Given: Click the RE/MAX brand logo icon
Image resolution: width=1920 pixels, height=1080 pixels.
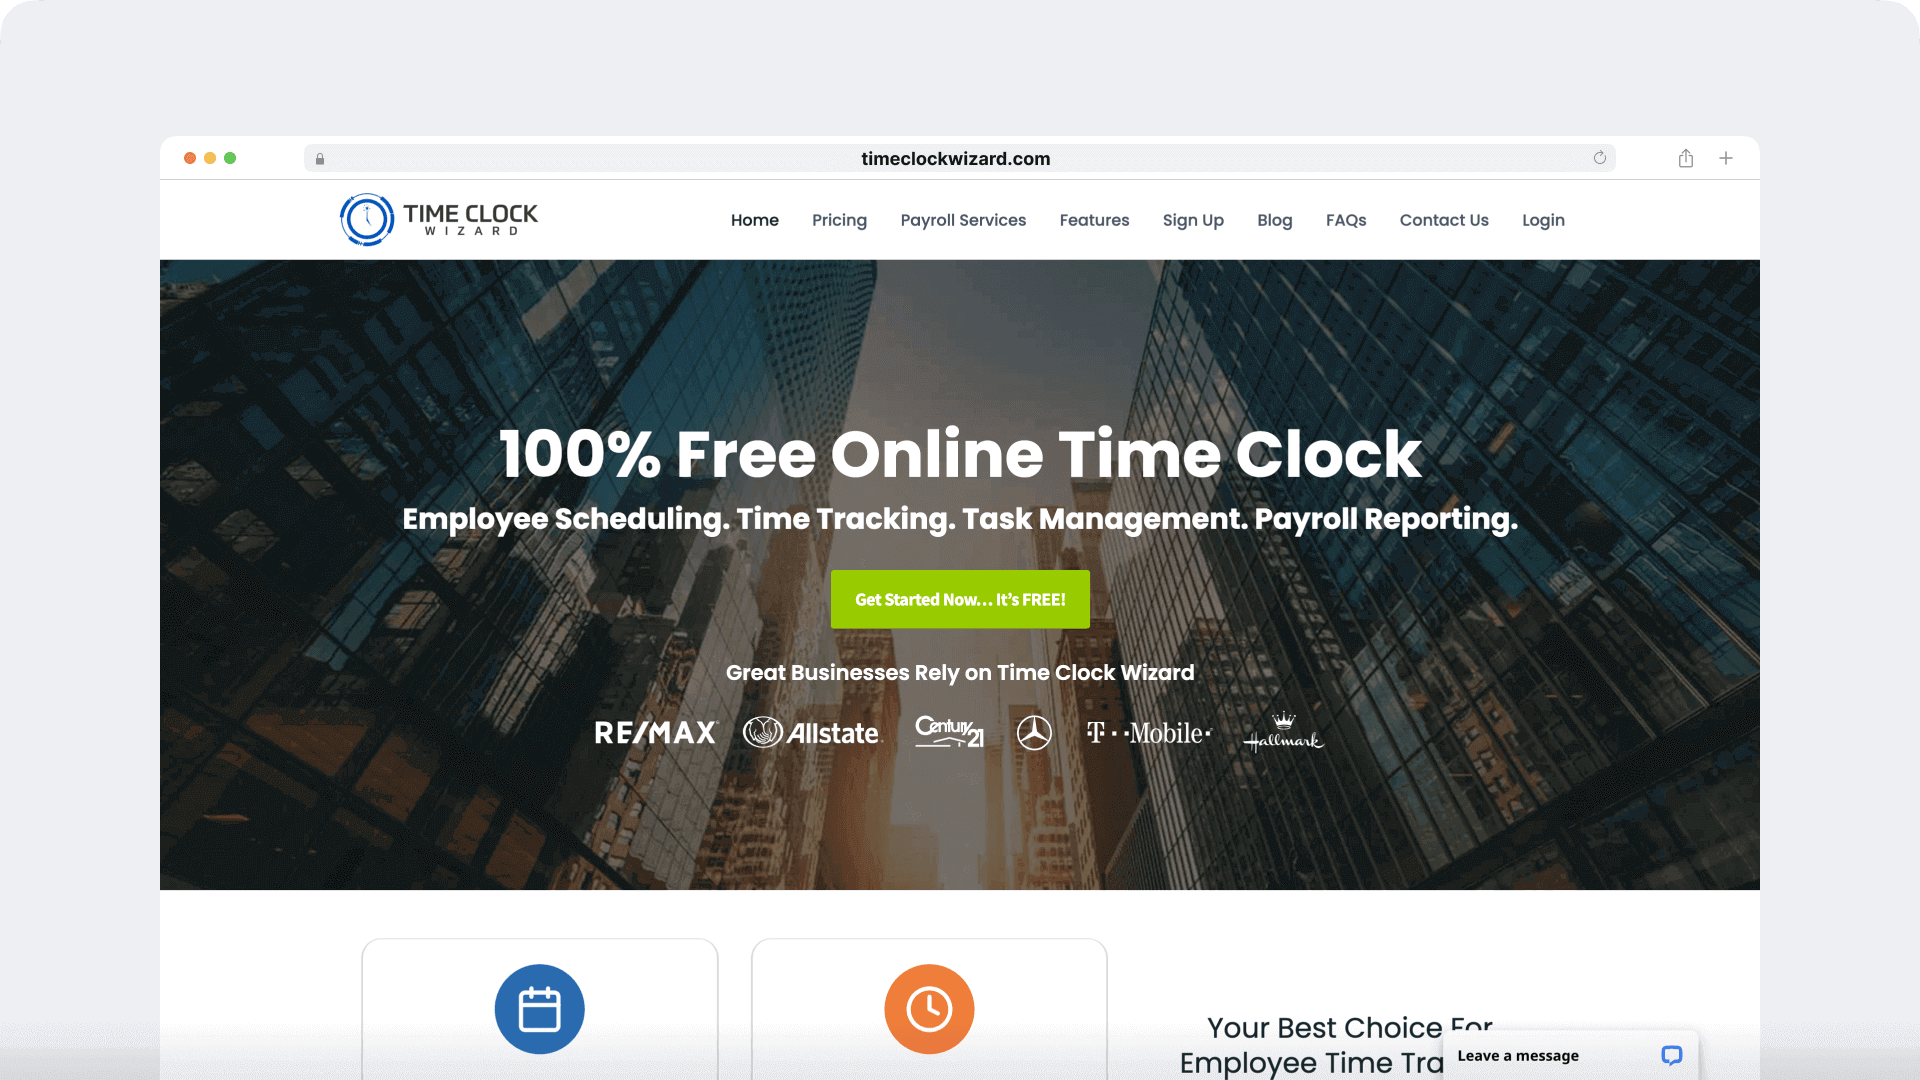Looking at the screenshot, I should (655, 732).
